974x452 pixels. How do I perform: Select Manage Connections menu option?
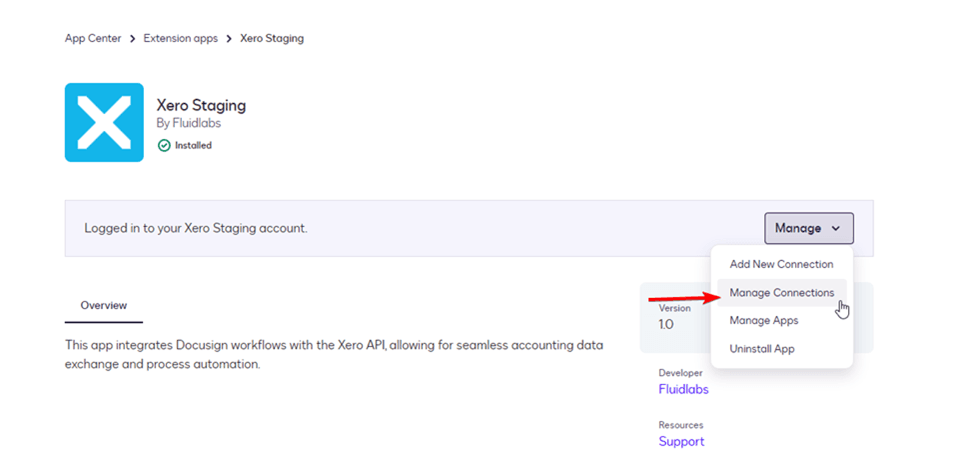tap(781, 293)
